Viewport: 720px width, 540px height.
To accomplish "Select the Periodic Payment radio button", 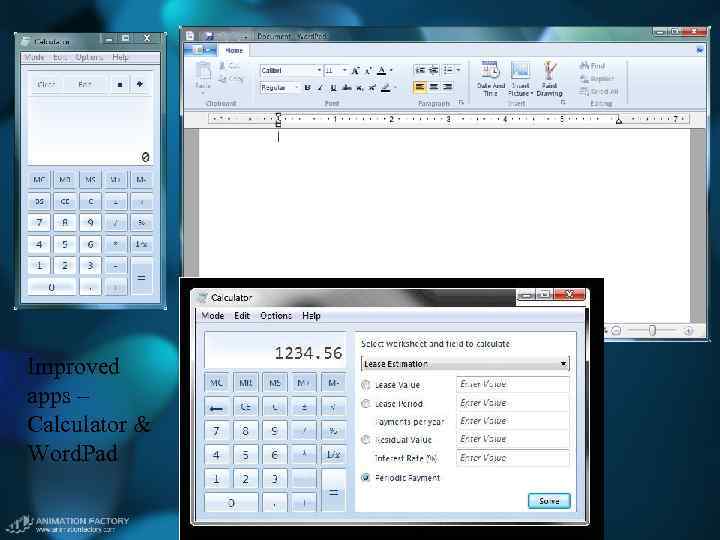I will [x=366, y=478].
